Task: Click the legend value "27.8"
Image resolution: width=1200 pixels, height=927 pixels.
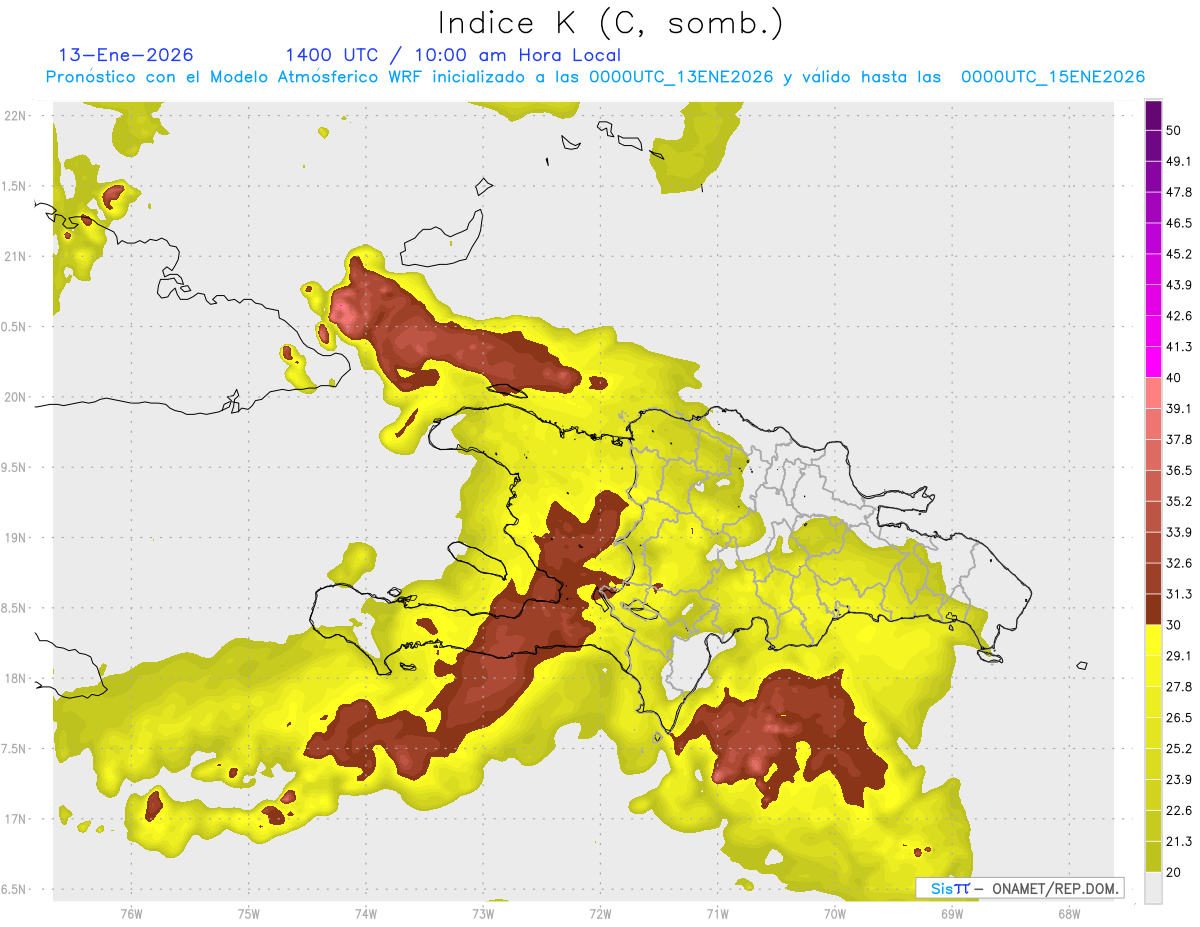Action: point(1179,687)
